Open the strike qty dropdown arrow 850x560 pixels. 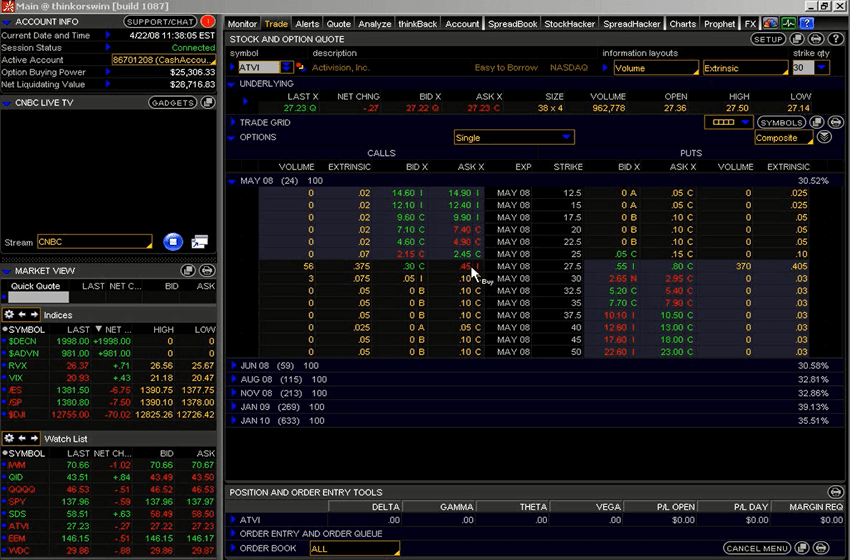click(822, 68)
